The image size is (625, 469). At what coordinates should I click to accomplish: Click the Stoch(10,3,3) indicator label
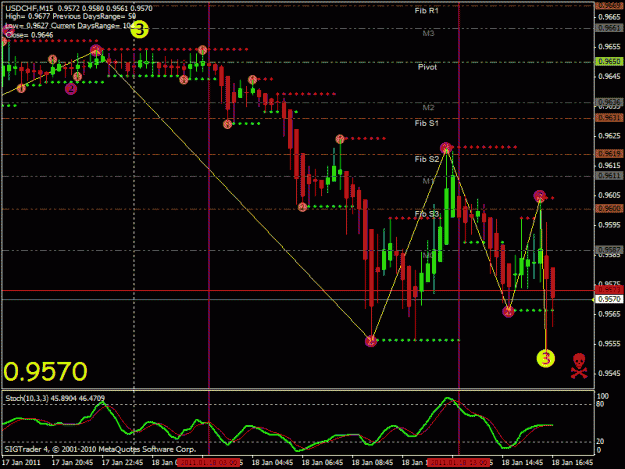[x=55, y=398]
